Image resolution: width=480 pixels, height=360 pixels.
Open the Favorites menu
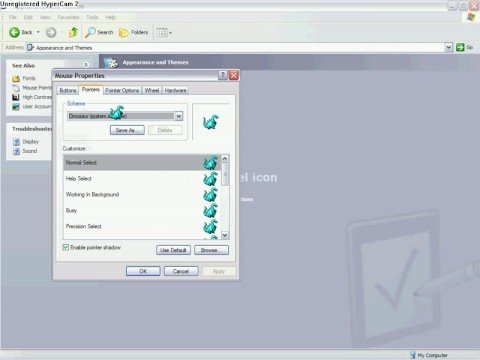(68, 17)
